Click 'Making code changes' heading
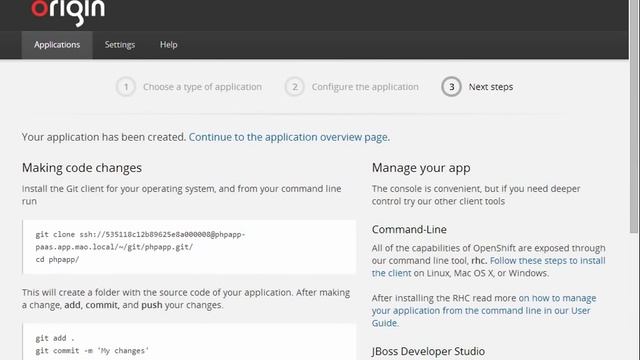 click(82, 168)
